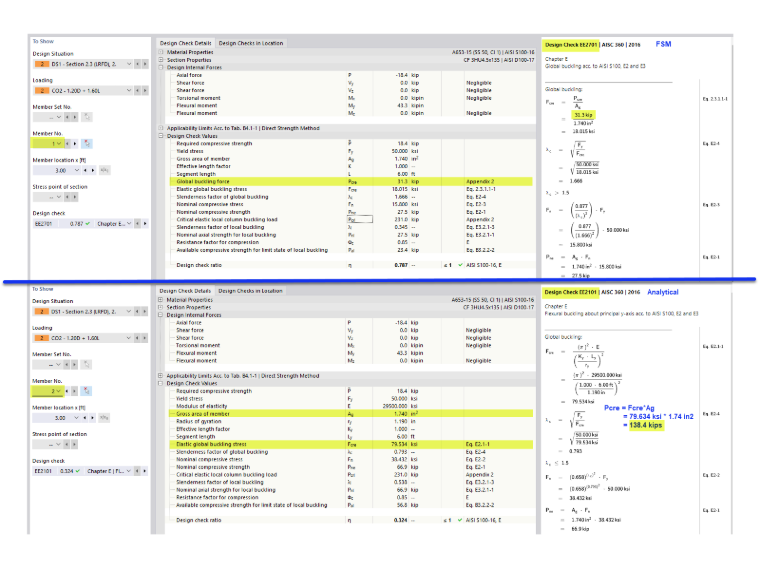
Task: Select Radius of gyration row in Analytical panel
Action: [x=351, y=421]
